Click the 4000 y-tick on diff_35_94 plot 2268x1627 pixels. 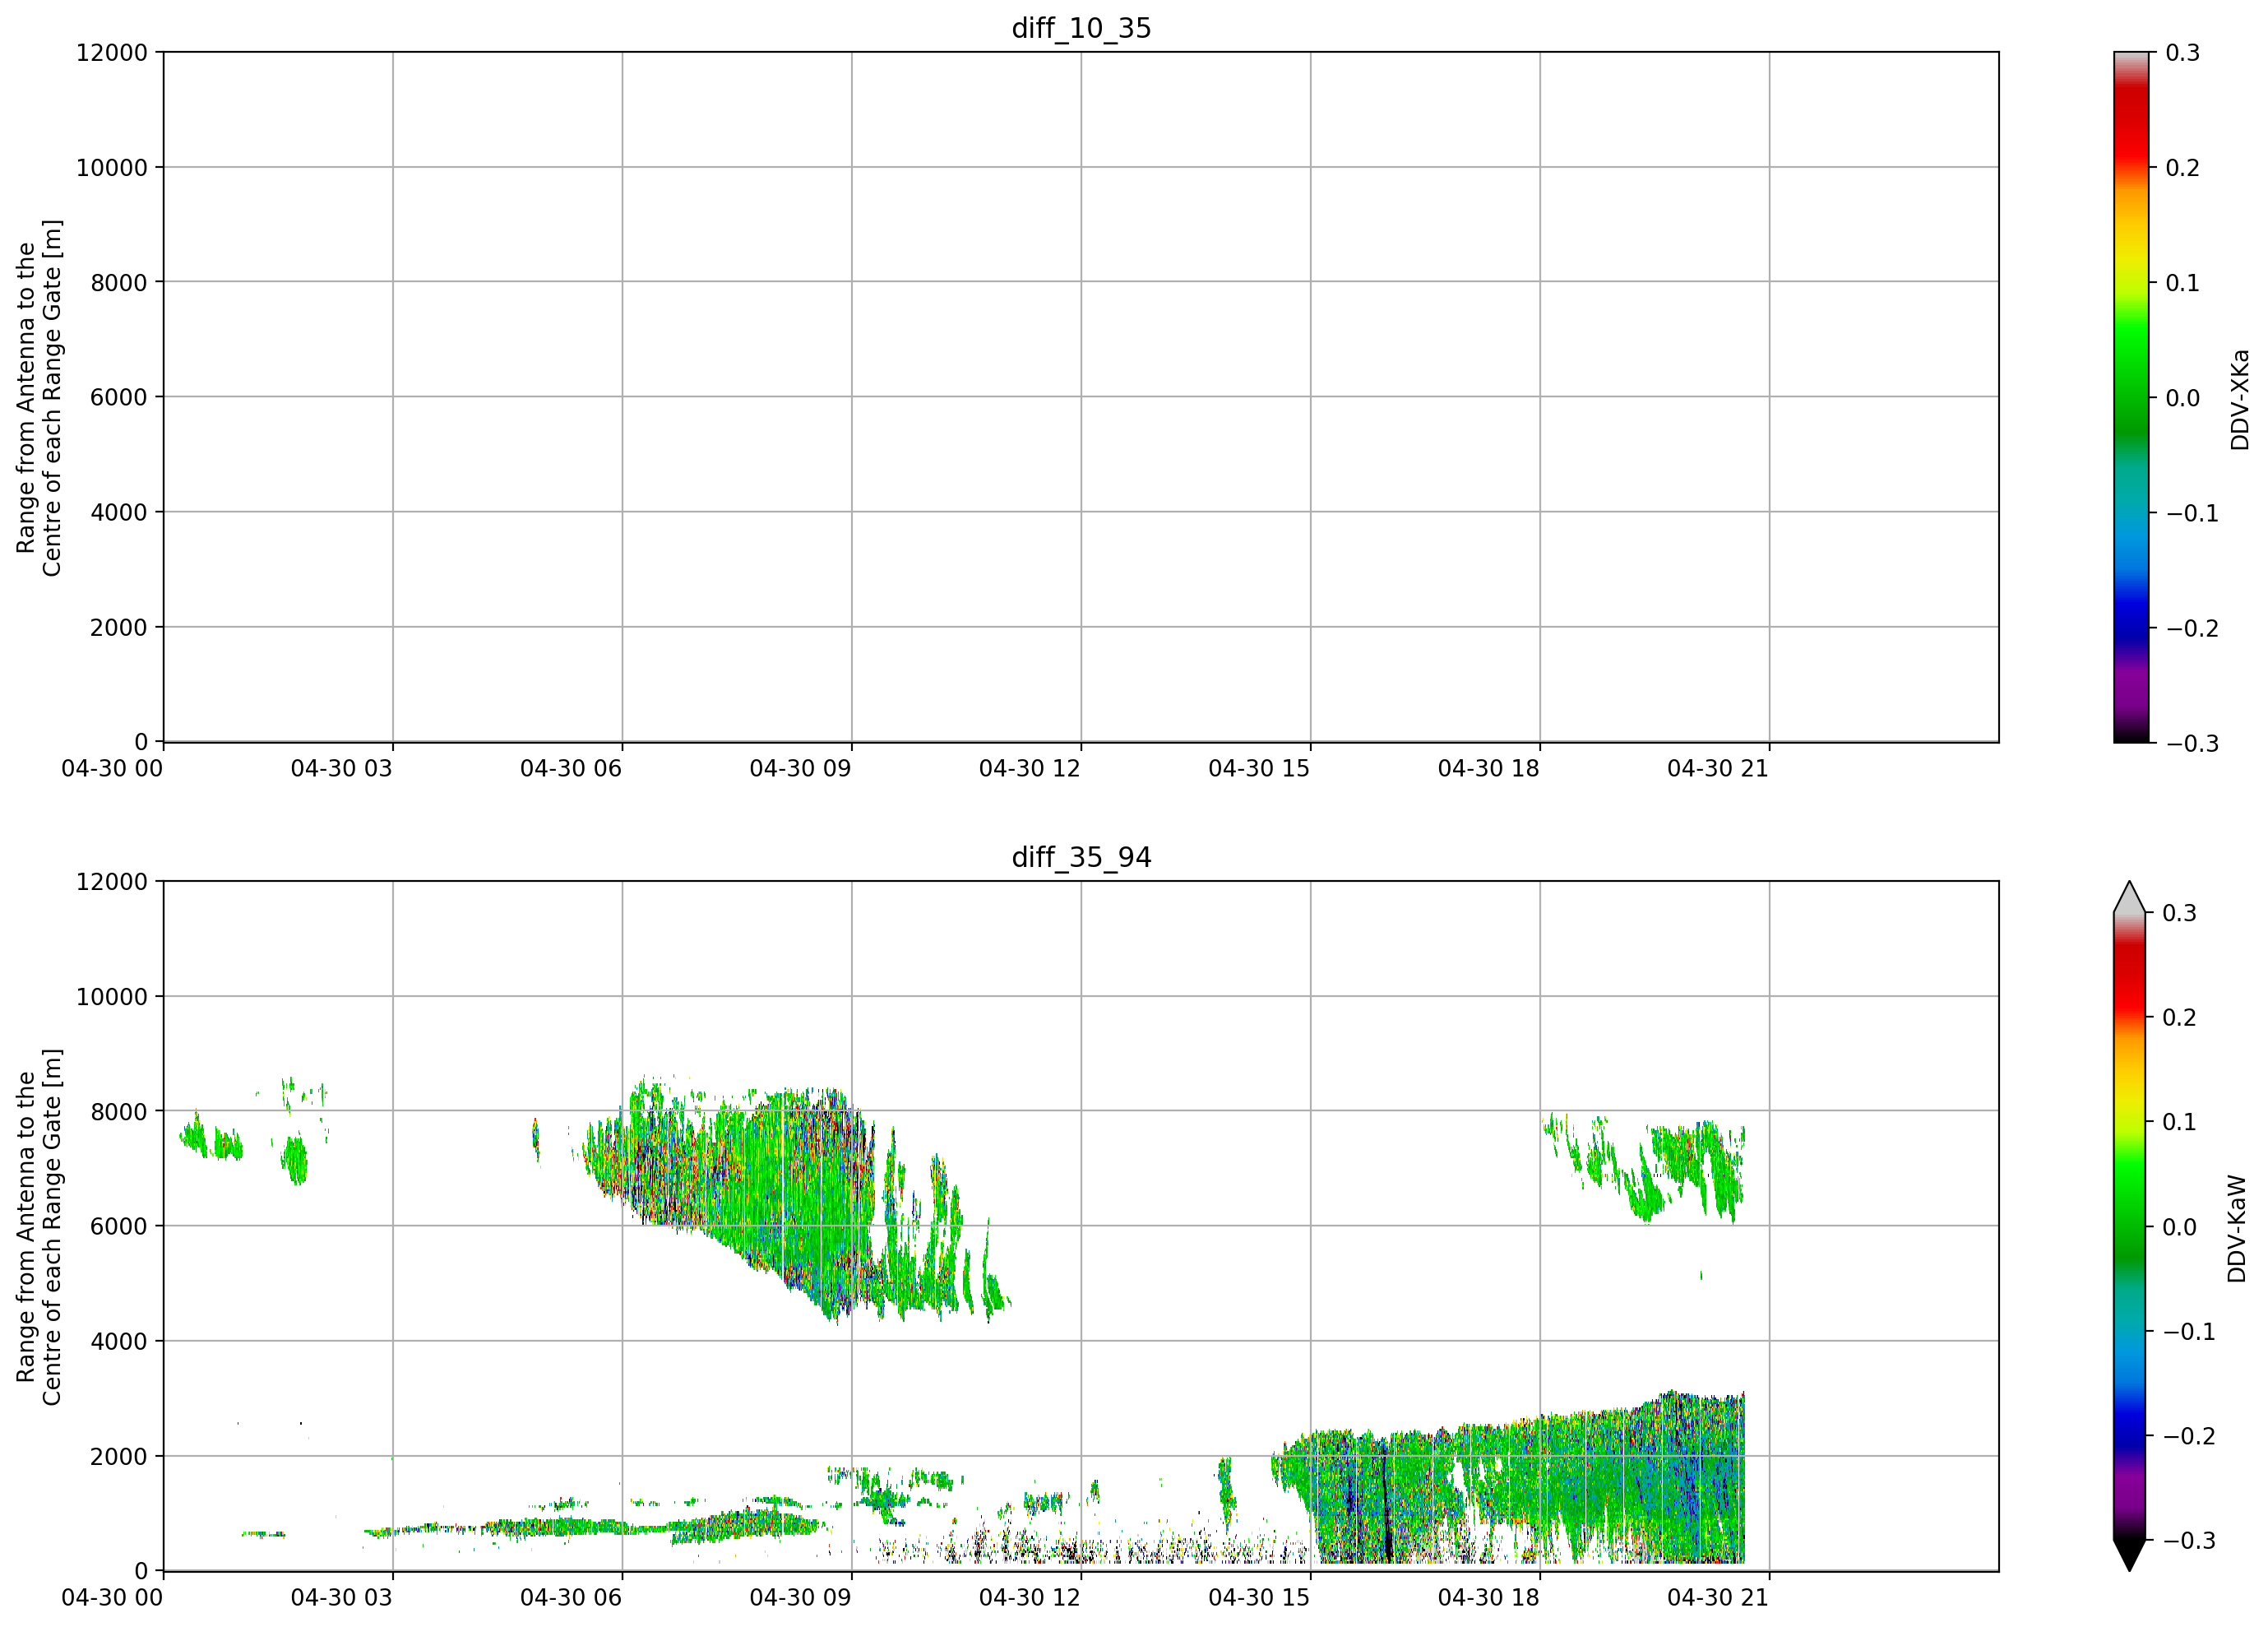(119, 1341)
